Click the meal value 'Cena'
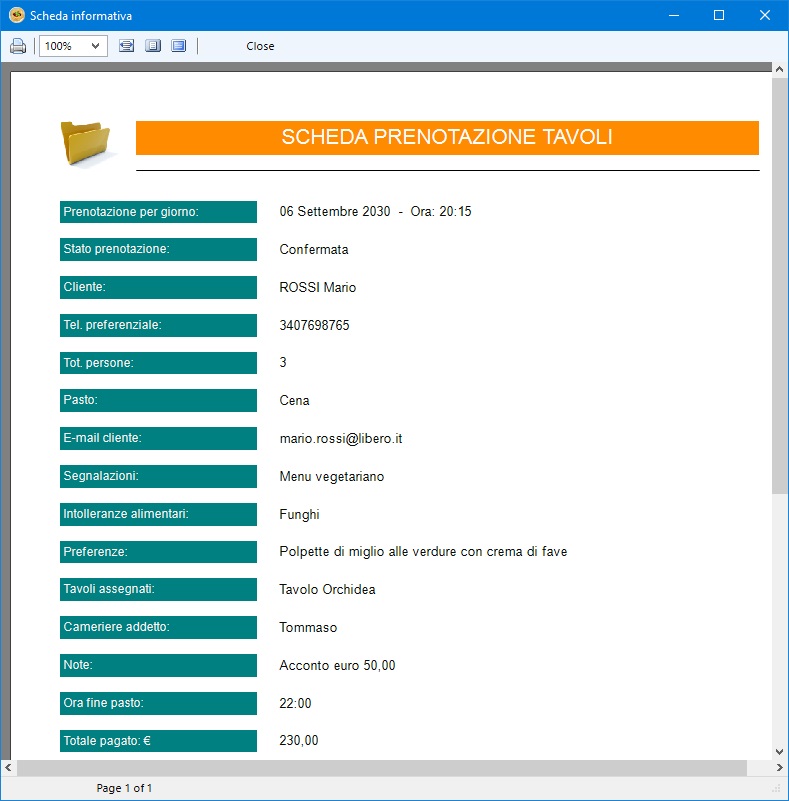This screenshot has height=801, width=789. [x=294, y=400]
